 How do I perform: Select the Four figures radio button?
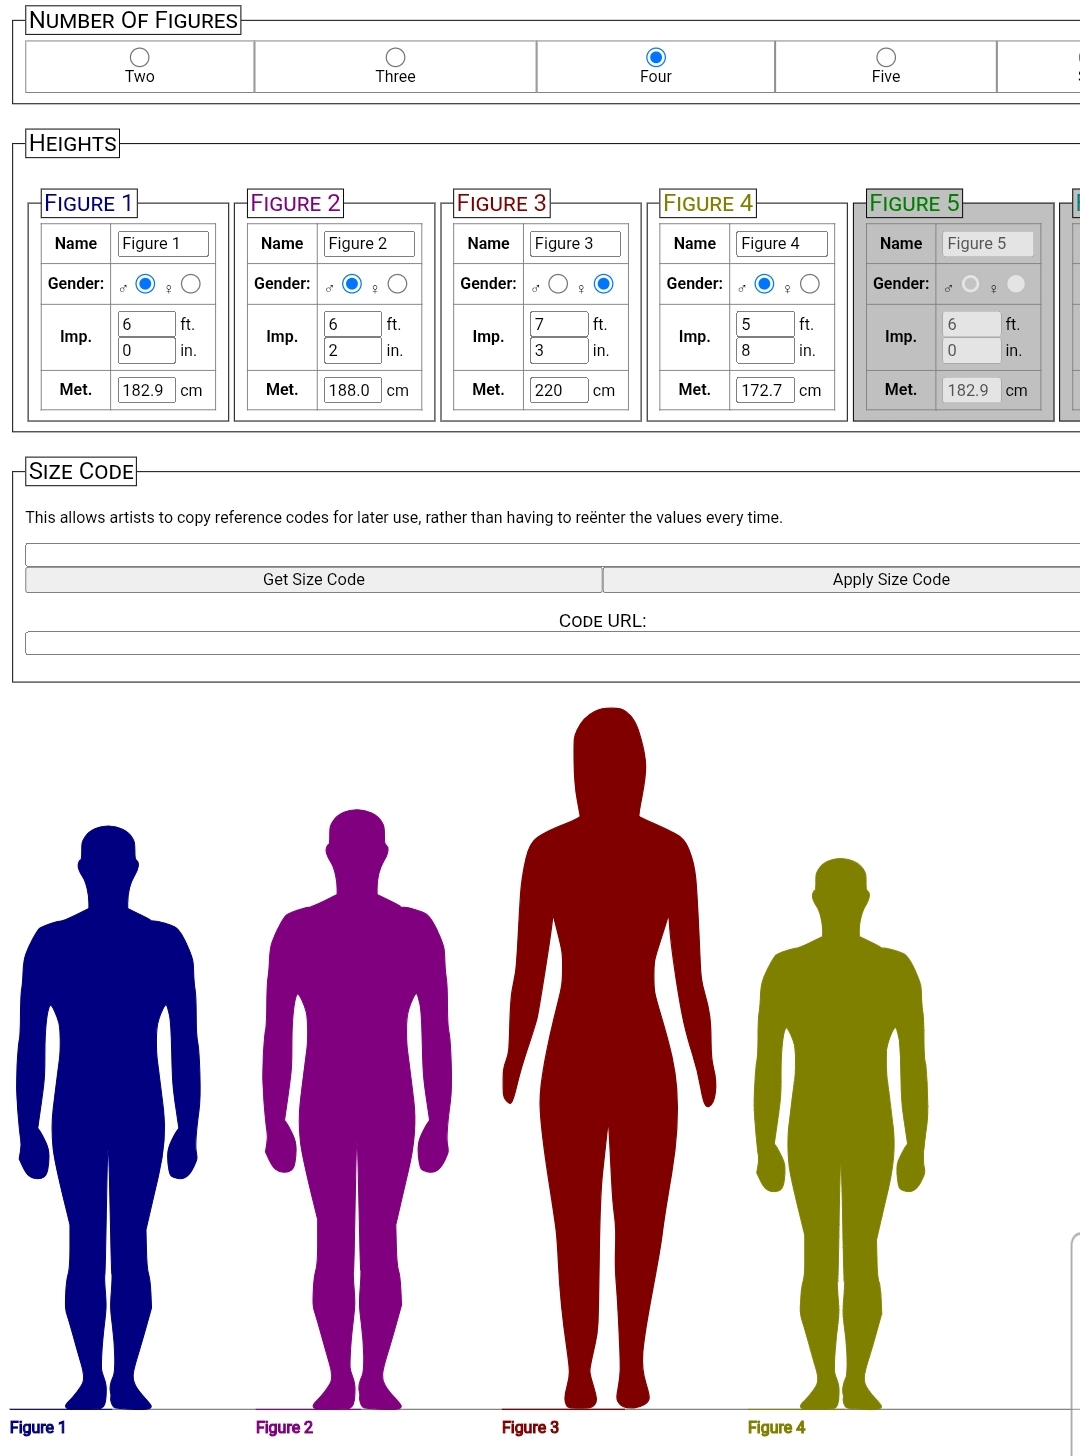pos(656,57)
